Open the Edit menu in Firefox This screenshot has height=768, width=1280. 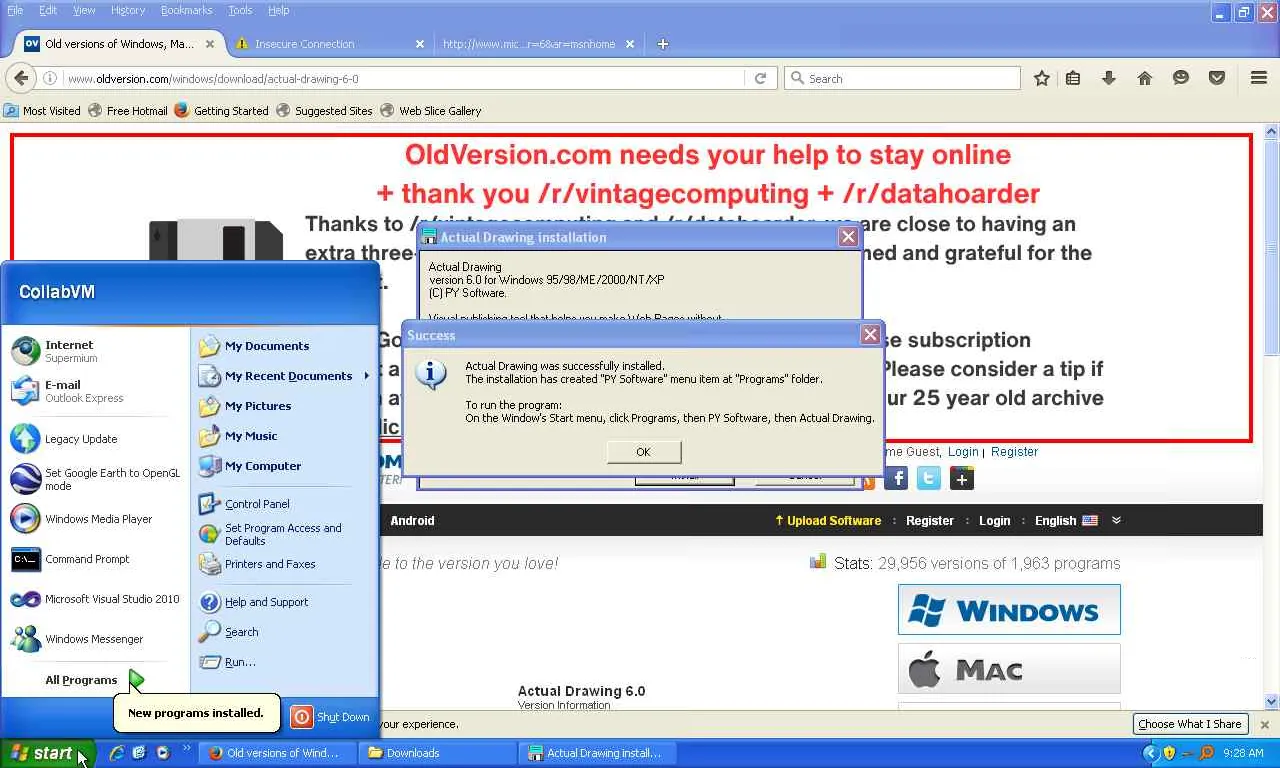pos(48,10)
